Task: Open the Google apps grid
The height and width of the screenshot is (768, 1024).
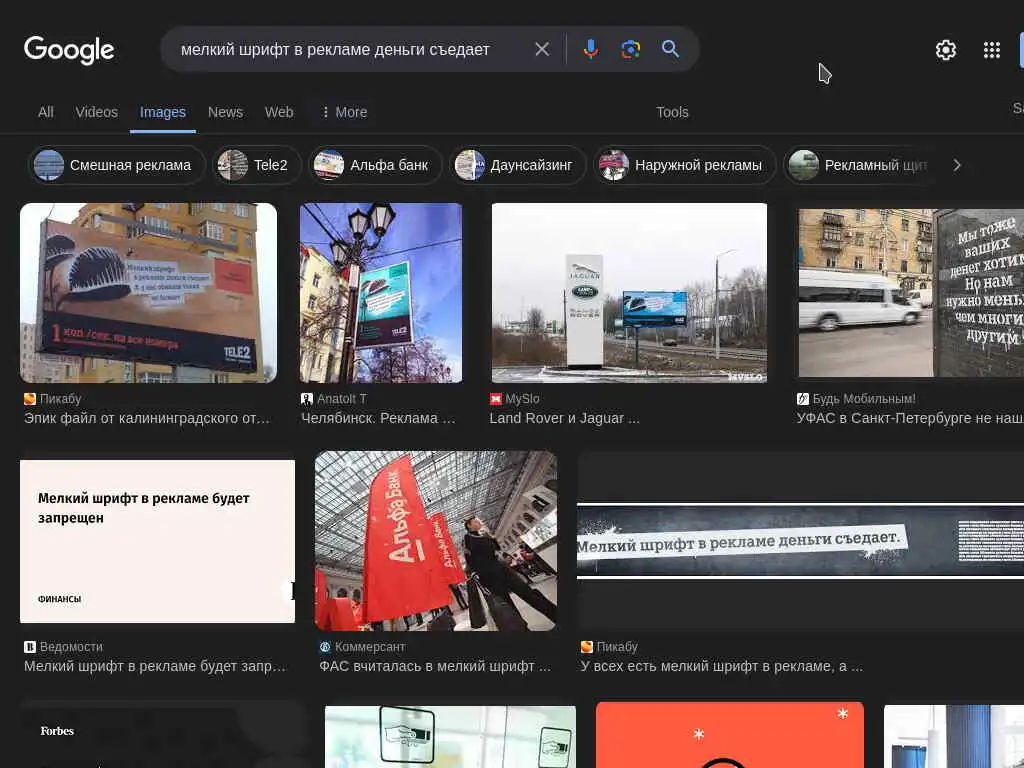Action: pos(991,50)
